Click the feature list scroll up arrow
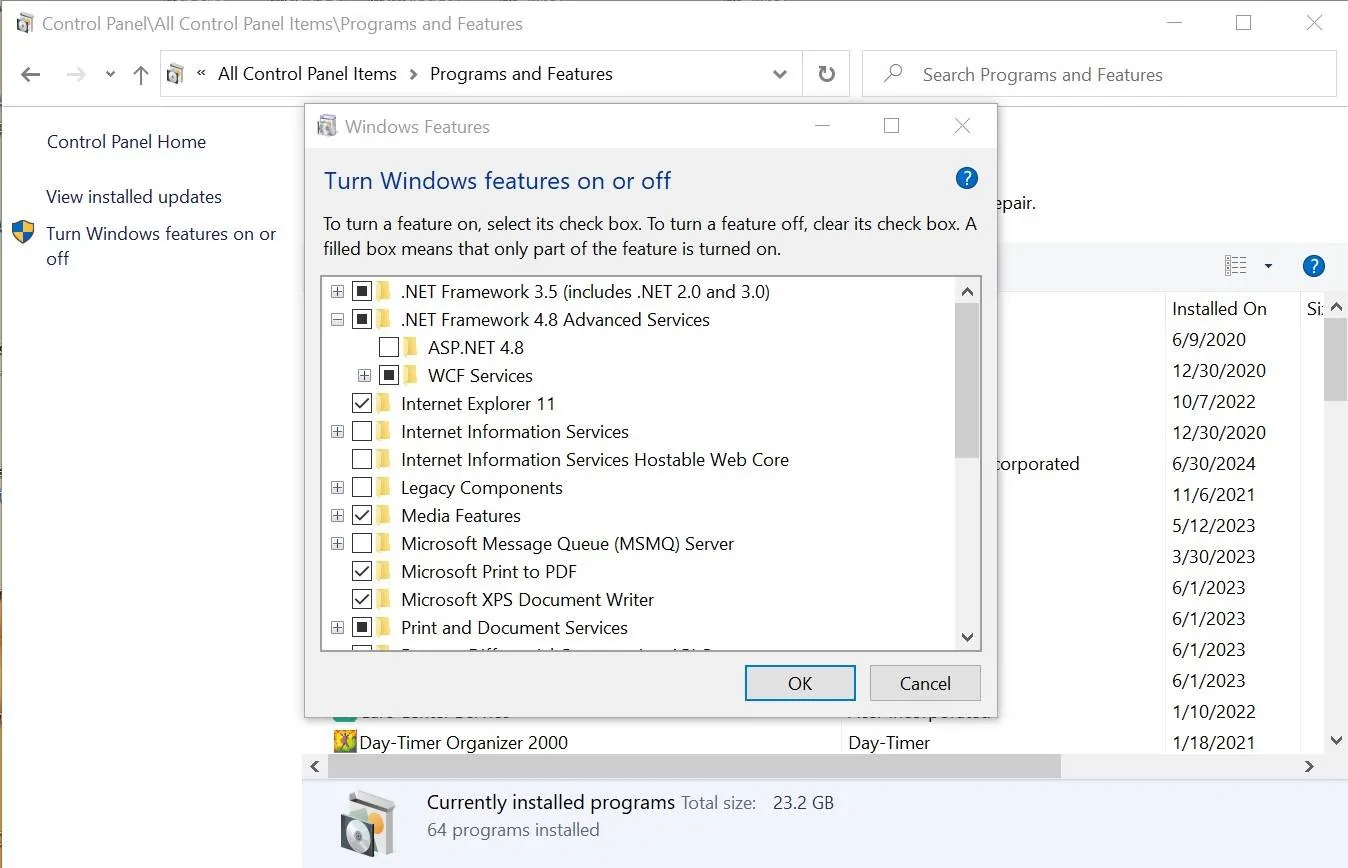 [x=967, y=291]
